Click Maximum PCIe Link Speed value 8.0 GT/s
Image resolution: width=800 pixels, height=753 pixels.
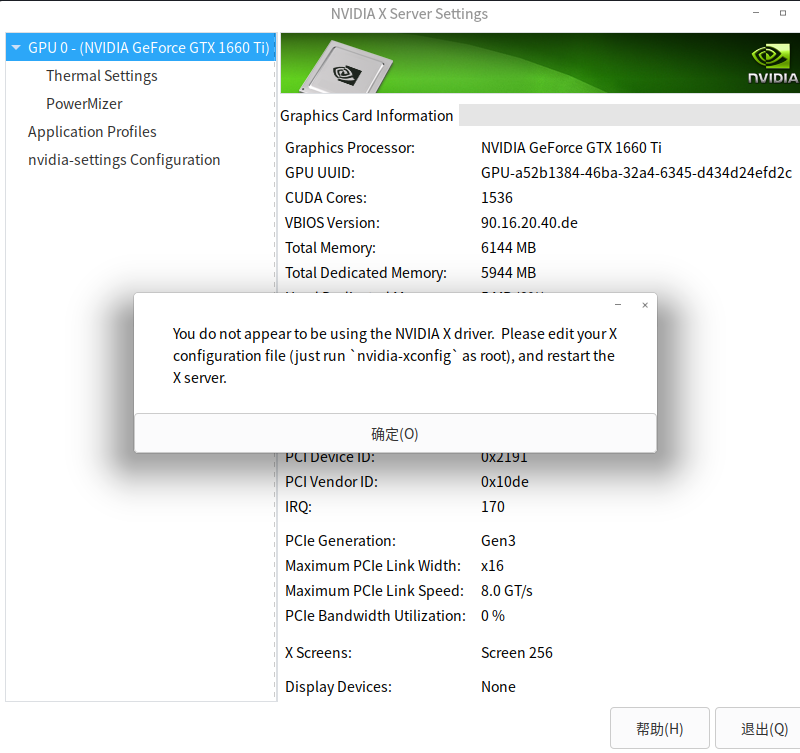(507, 591)
